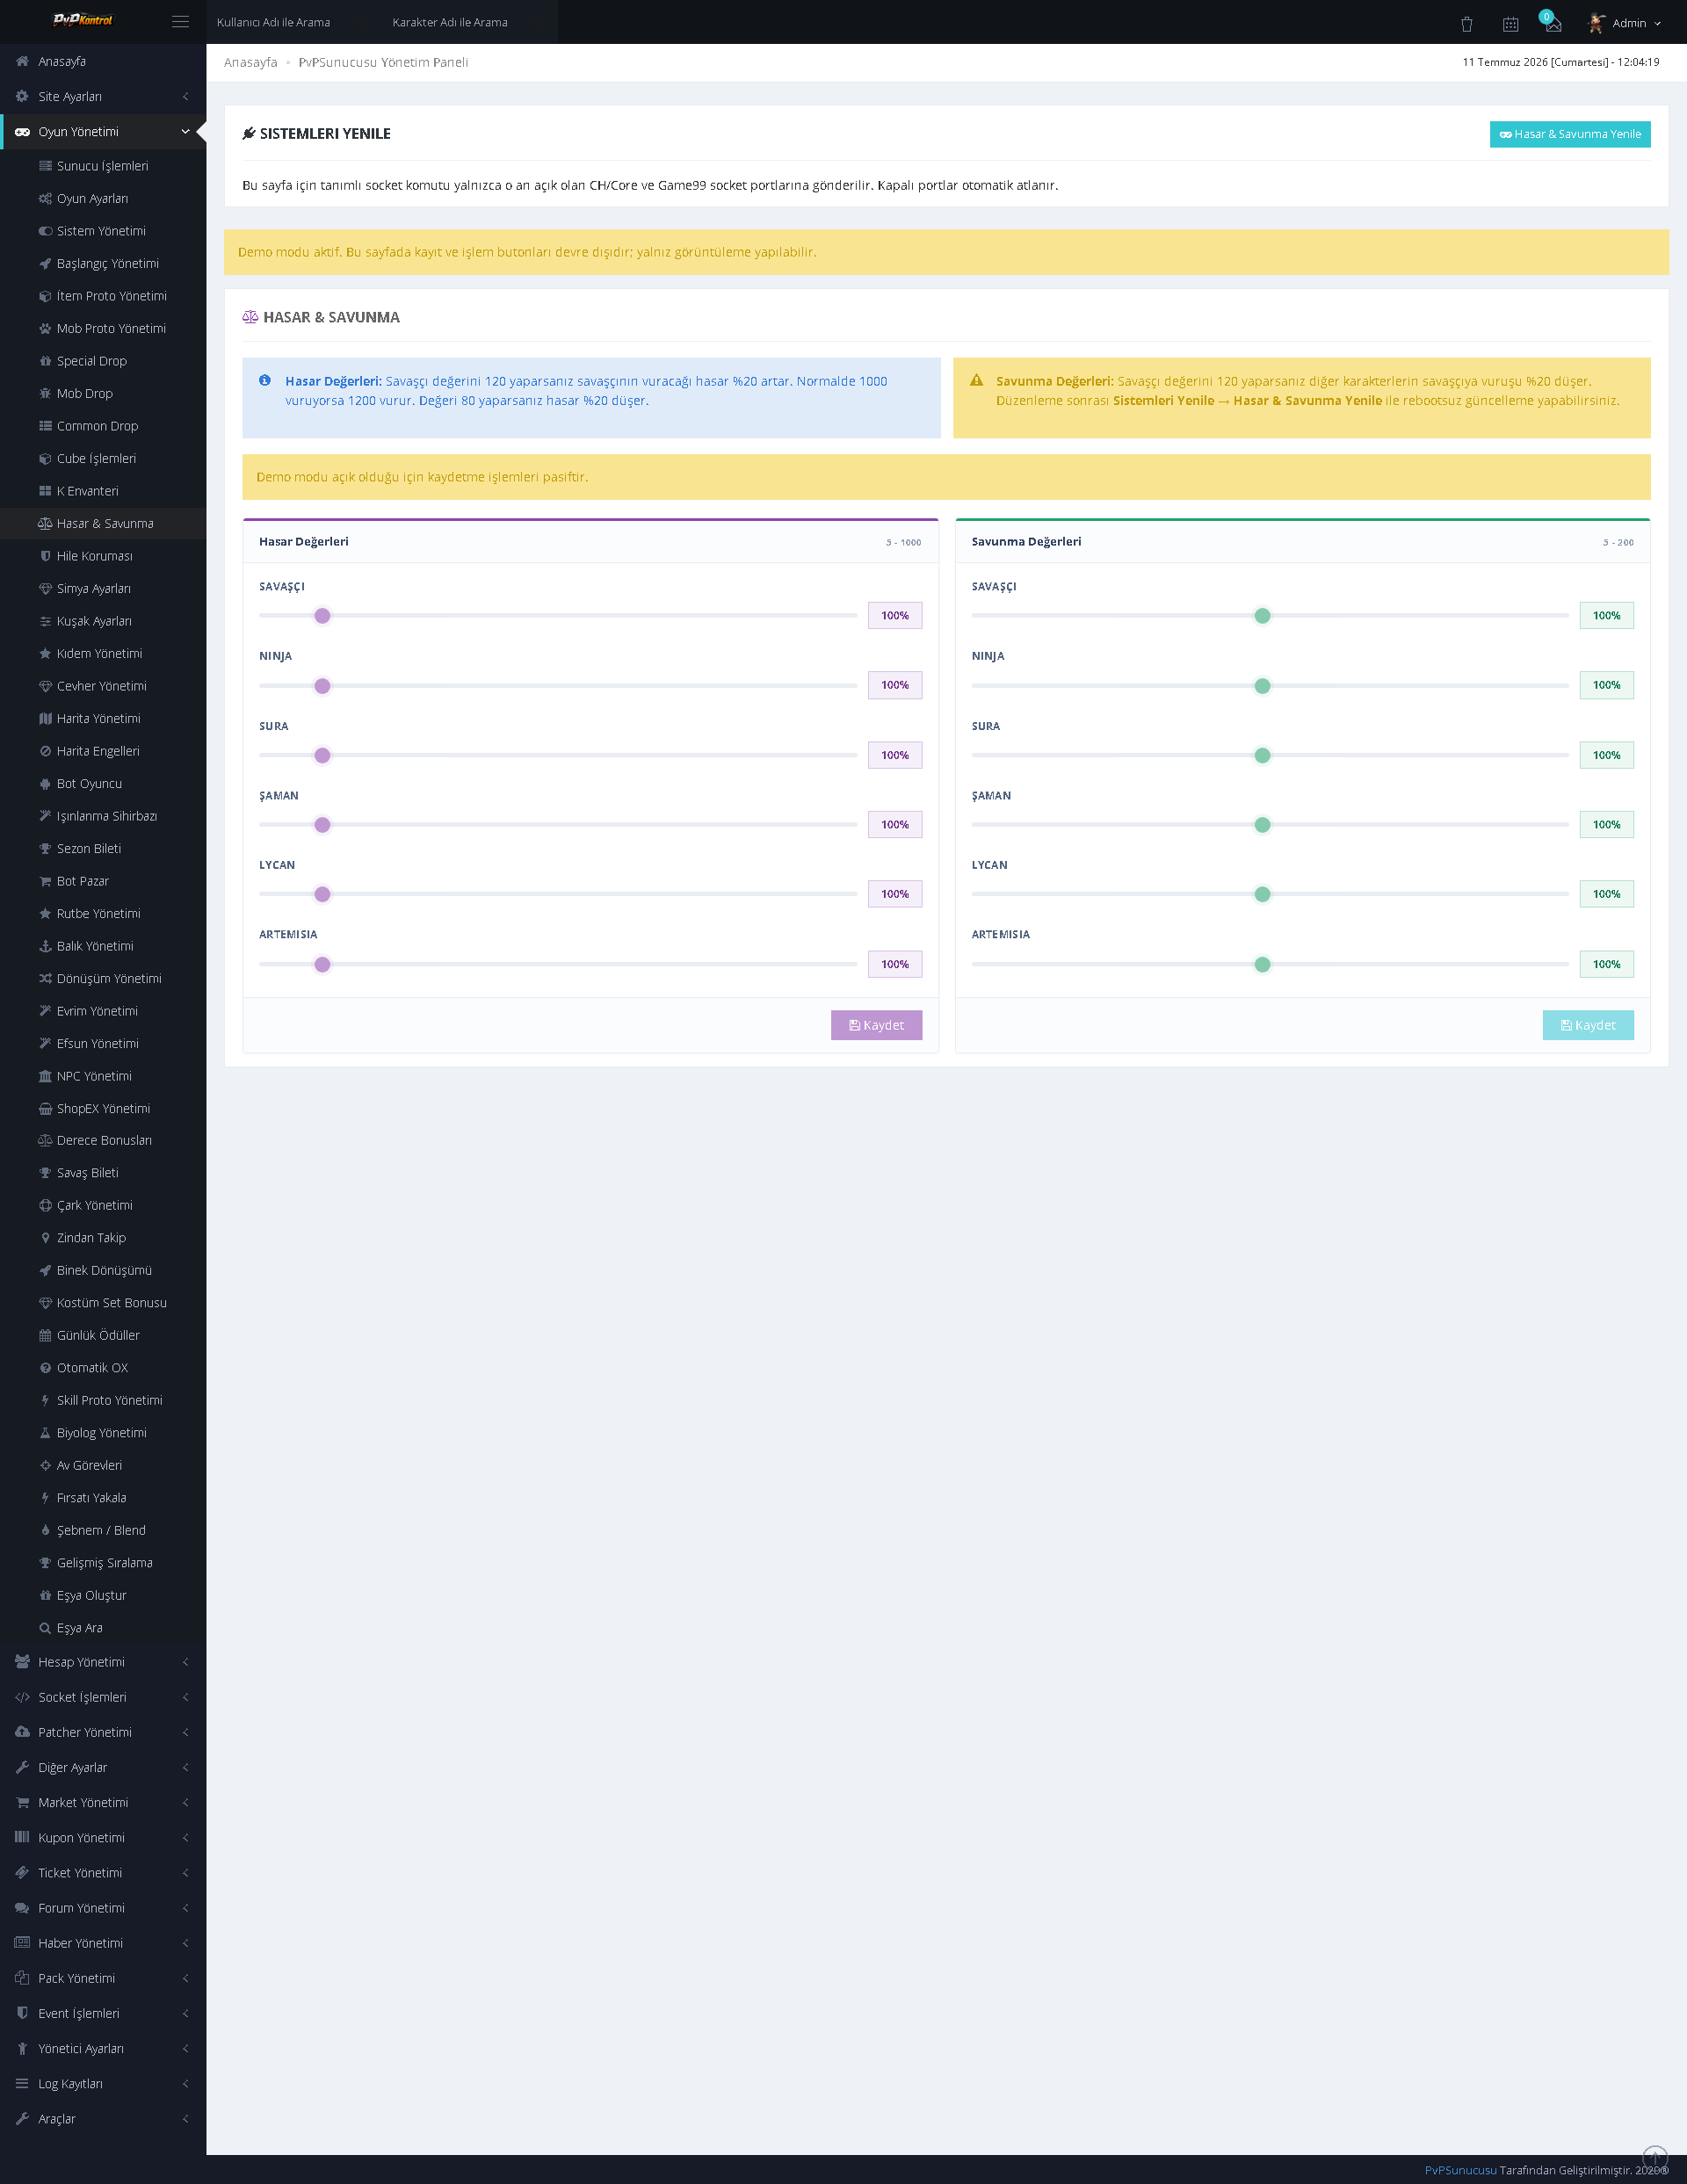Click the scroll-to-top arrow icon

pos(1655,2157)
